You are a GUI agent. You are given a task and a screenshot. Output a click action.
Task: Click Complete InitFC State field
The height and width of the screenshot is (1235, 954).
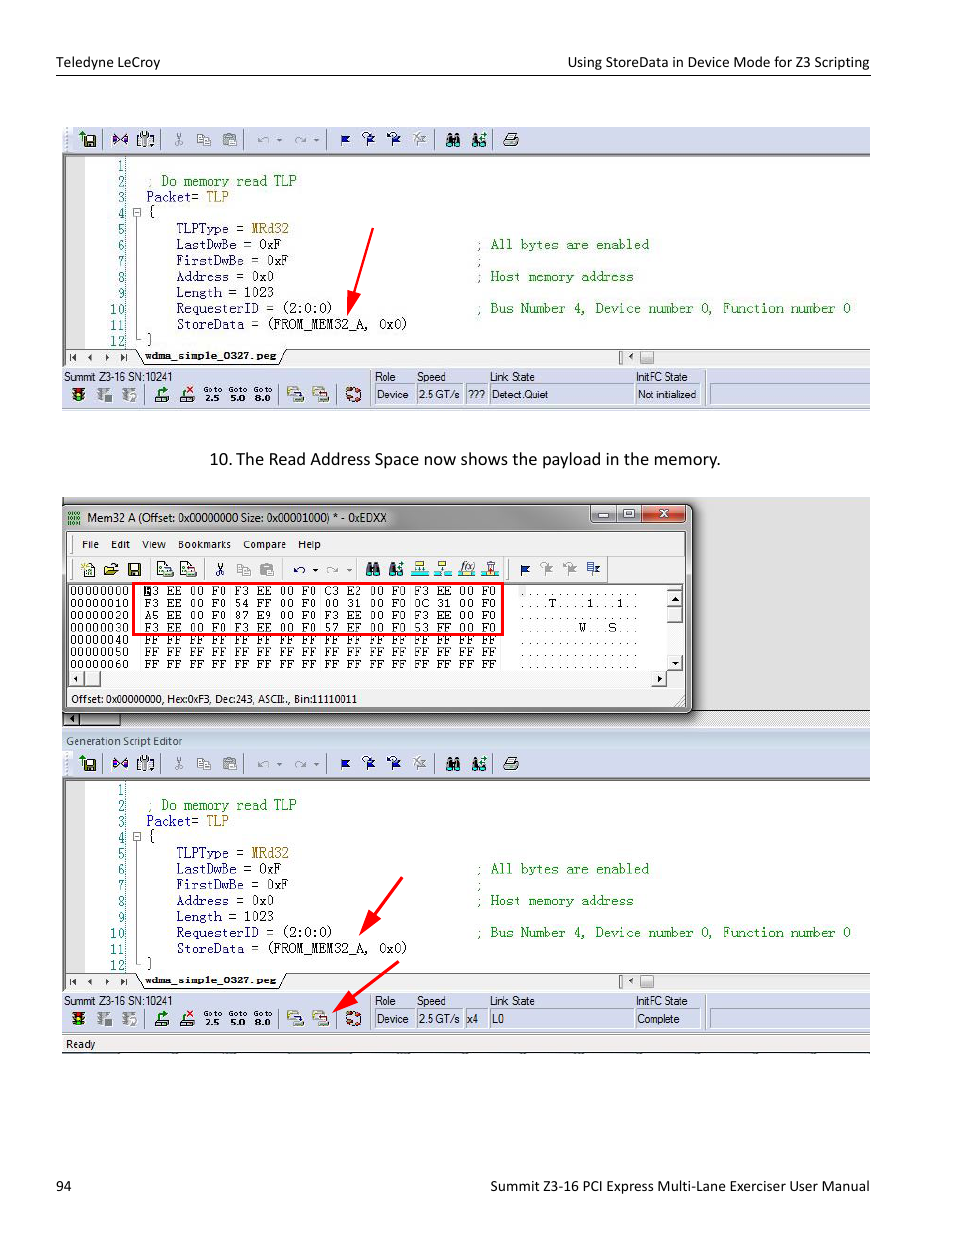pos(669,1019)
